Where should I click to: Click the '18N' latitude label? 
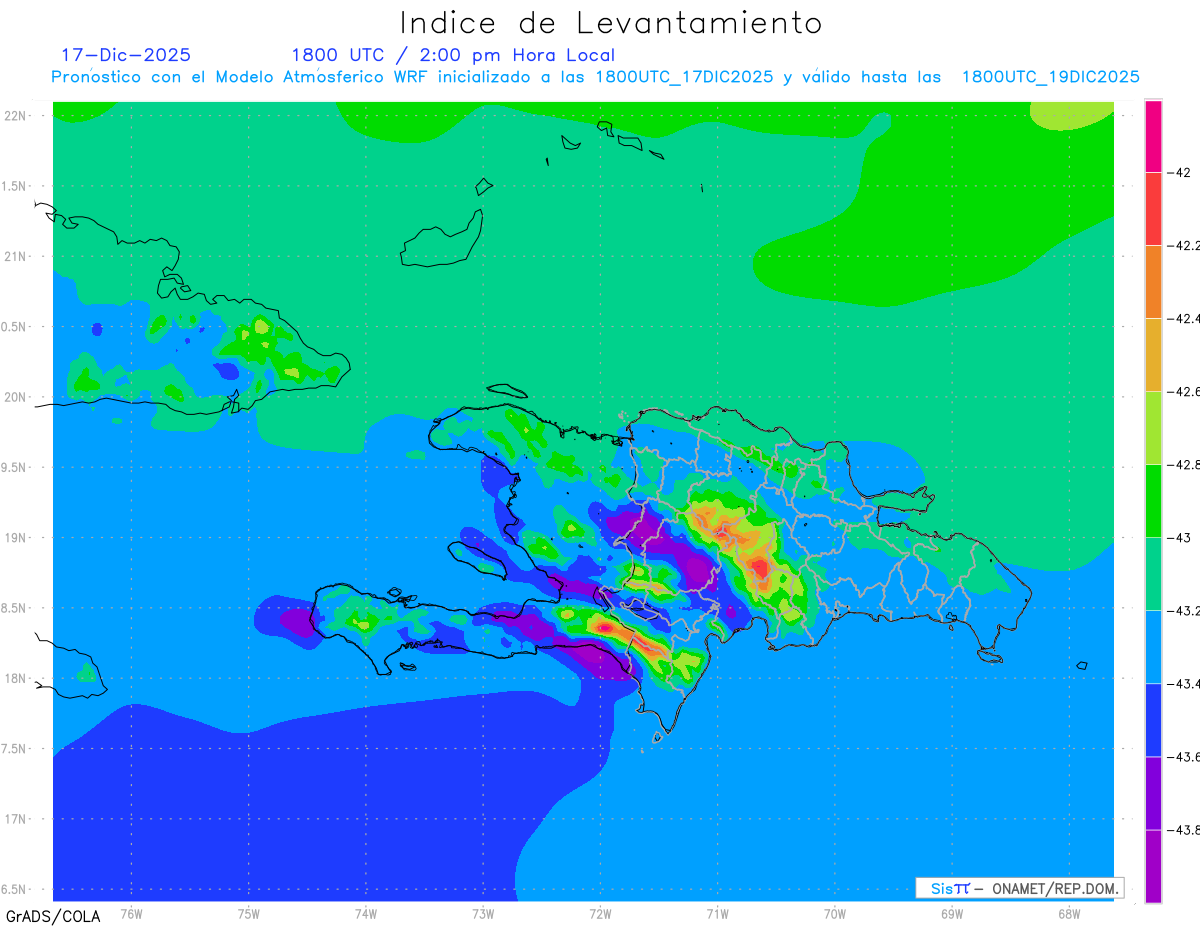tap(16, 678)
